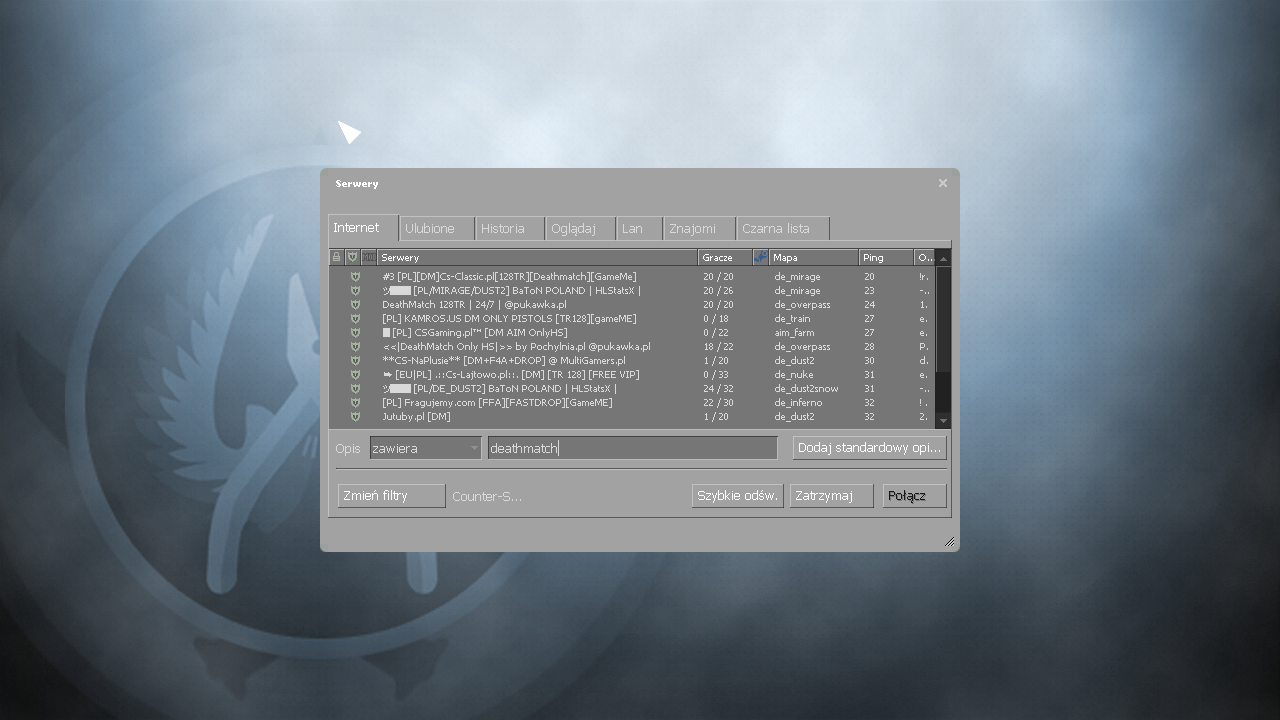Click the deathmatch tag text field

[x=632, y=449]
